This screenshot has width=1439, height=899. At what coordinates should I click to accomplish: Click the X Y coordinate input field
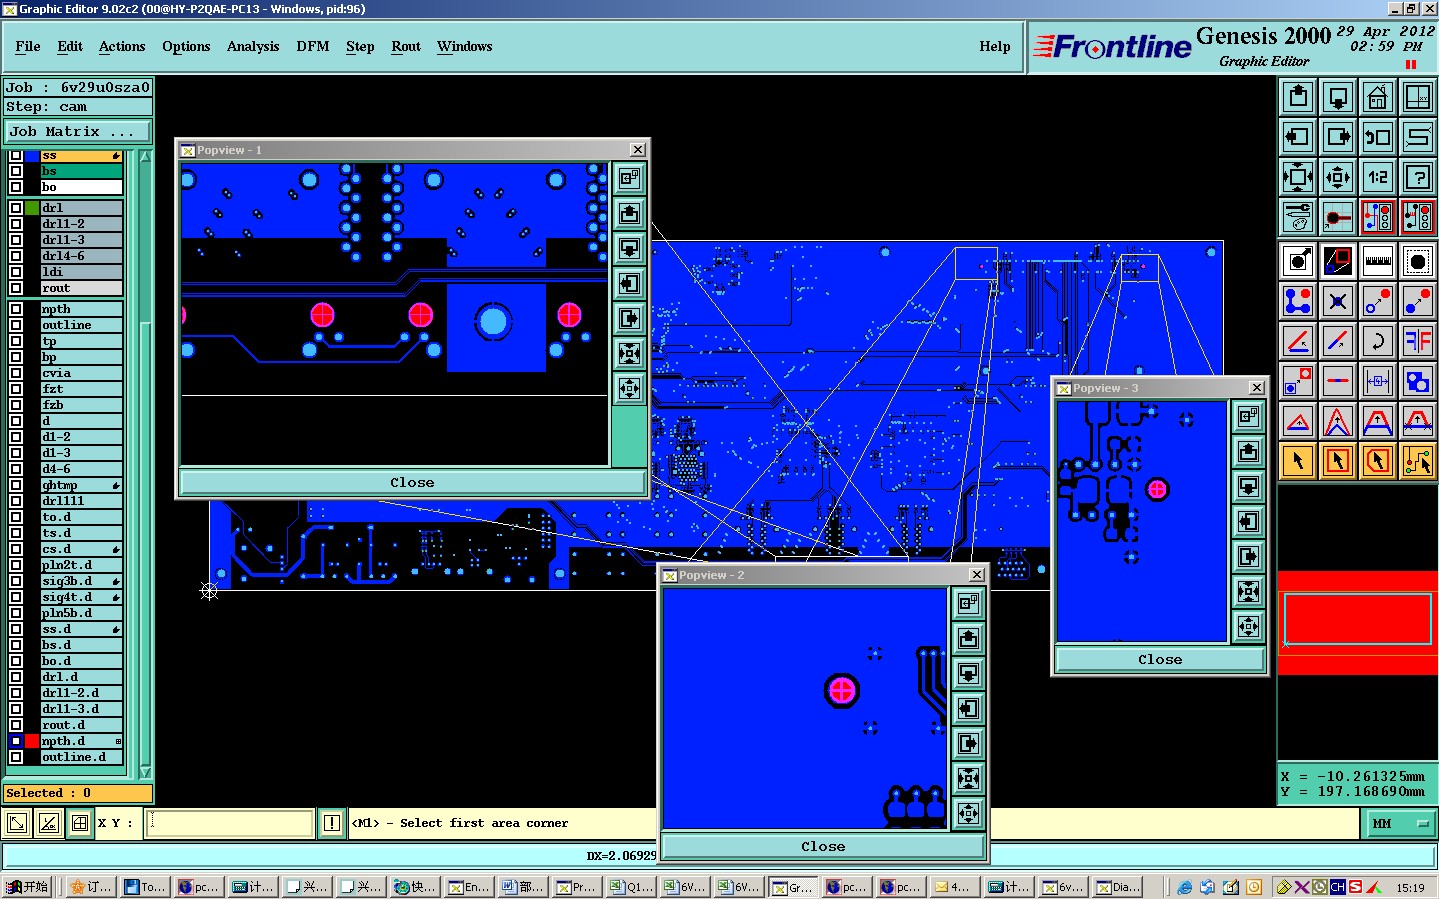pos(230,823)
